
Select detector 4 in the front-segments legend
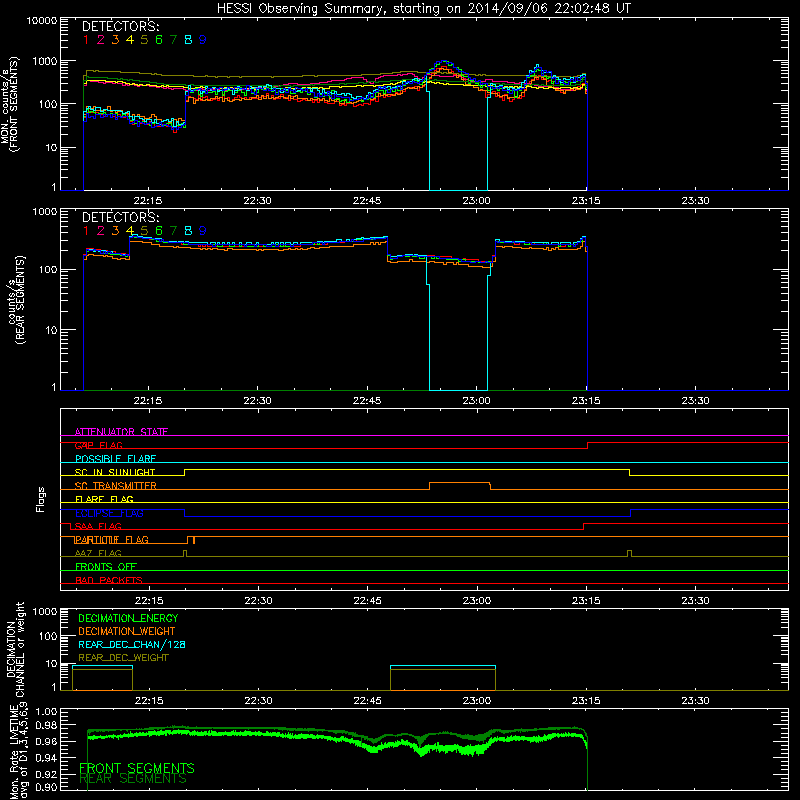[130, 40]
